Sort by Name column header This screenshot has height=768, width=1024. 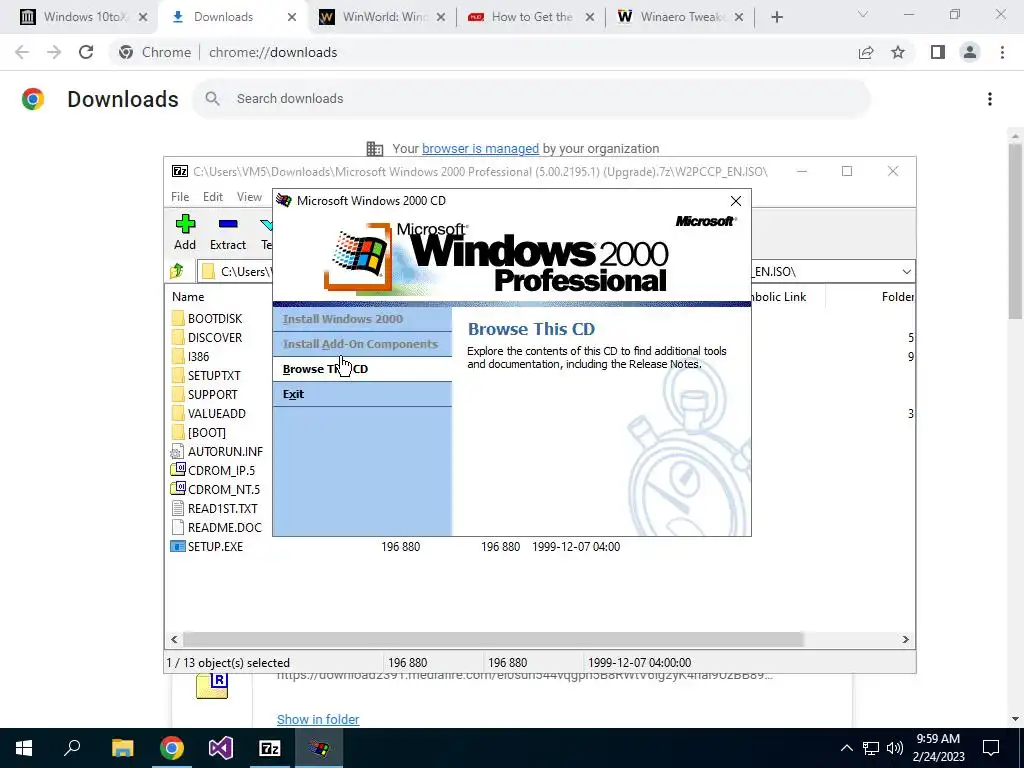pos(188,296)
